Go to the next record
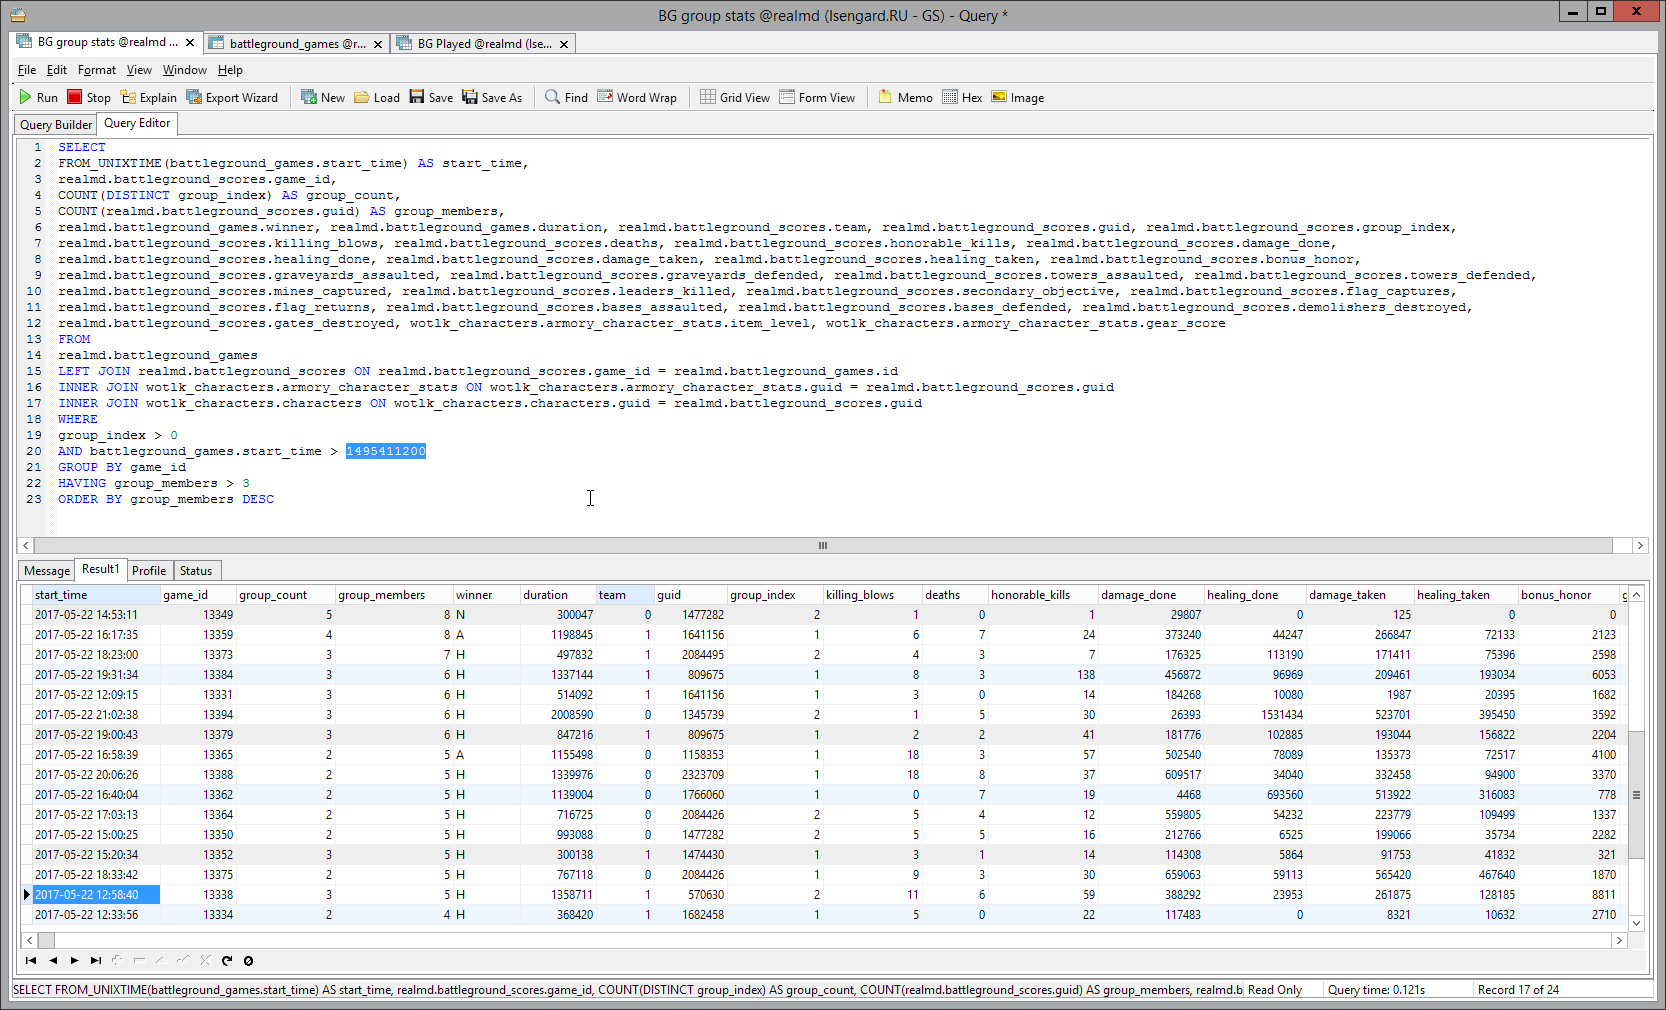Viewport: 1666px width, 1010px height. [x=74, y=960]
